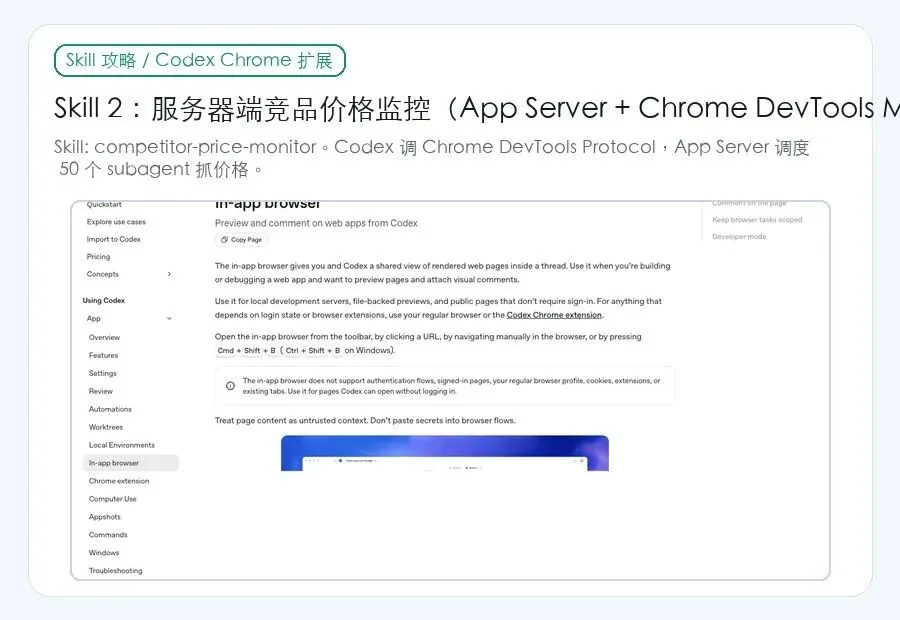900x620 pixels.
Task: Open the Overview page in sidebar
Action: click(x=104, y=338)
